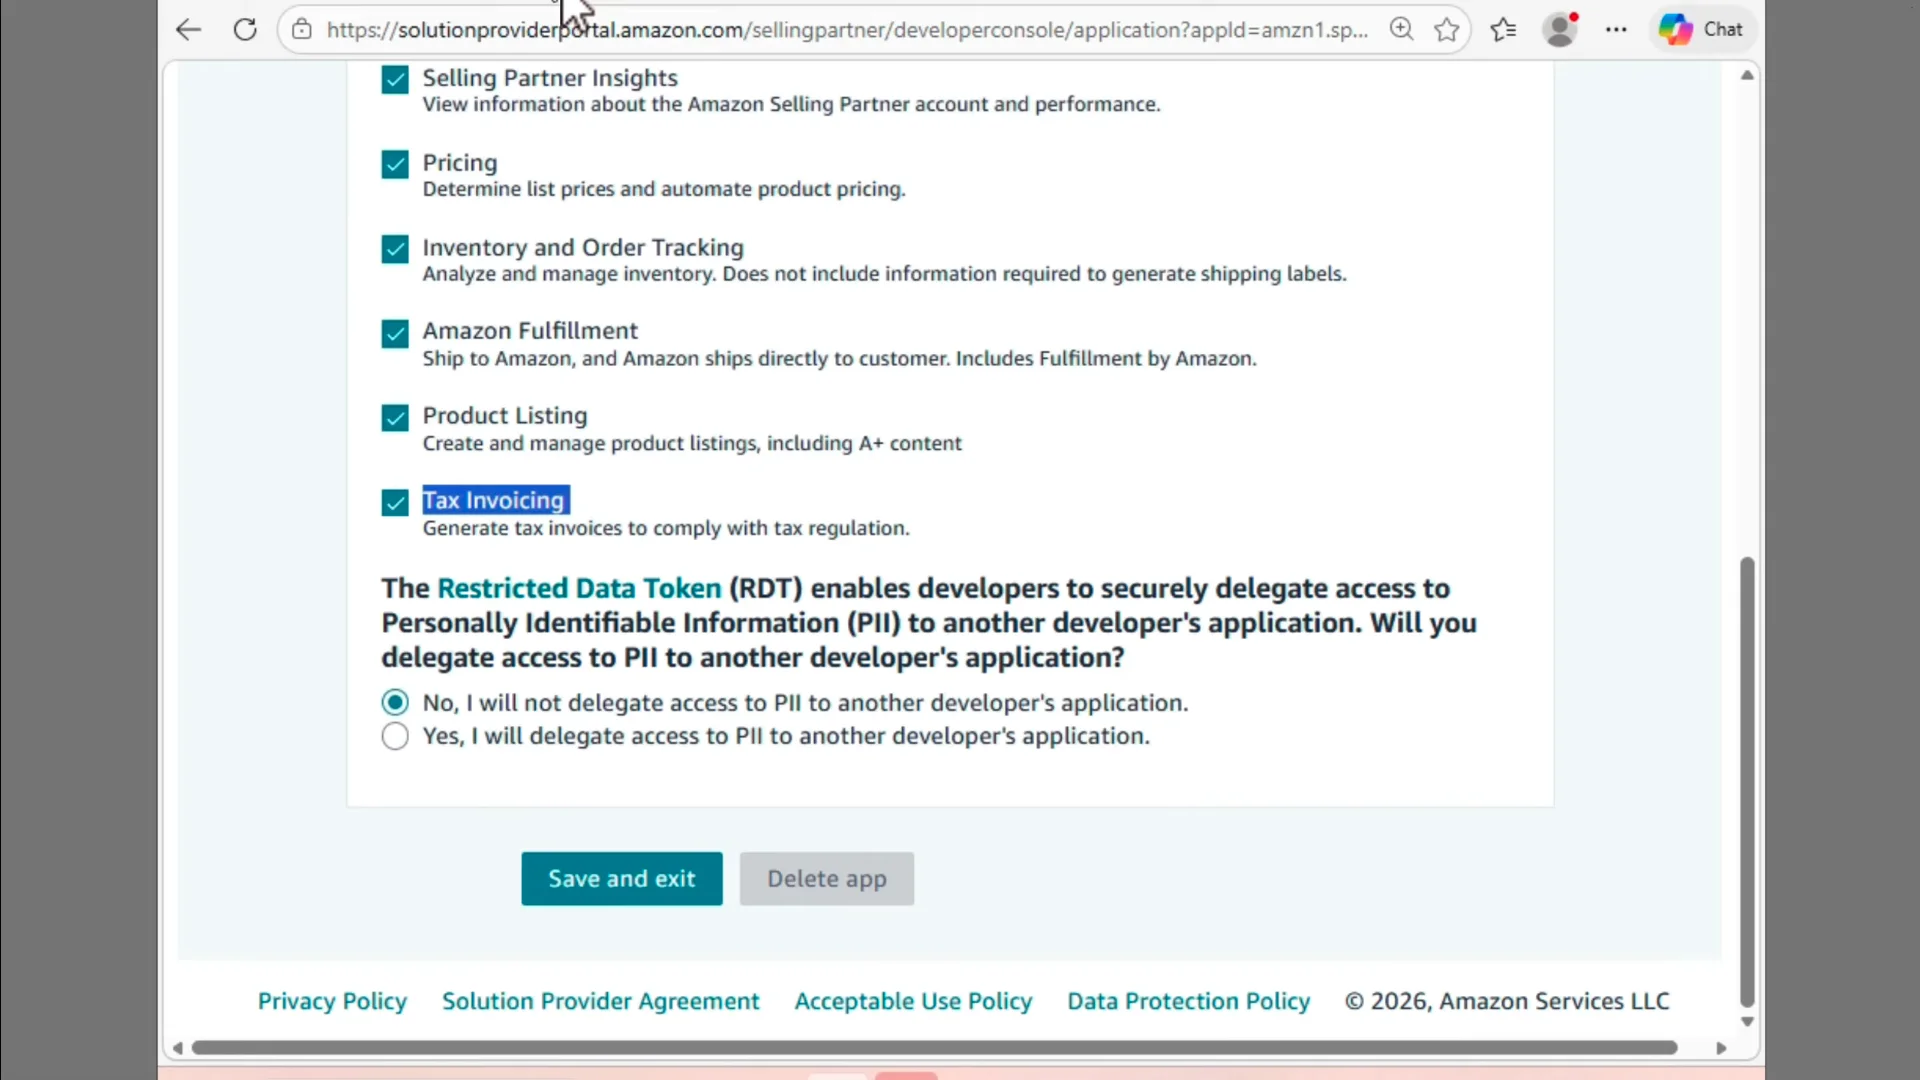The width and height of the screenshot is (1920, 1080).
Task: Select No, will not delegate PII access
Action: [395, 703]
